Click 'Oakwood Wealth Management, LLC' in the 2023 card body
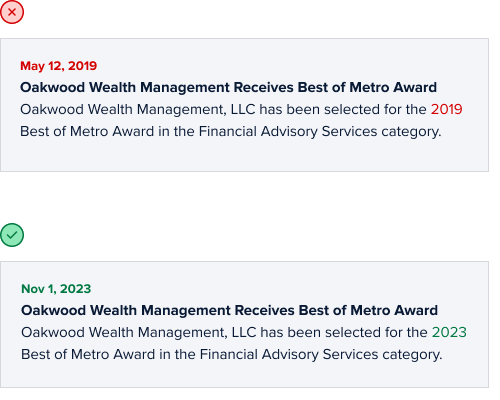 tap(139, 332)
